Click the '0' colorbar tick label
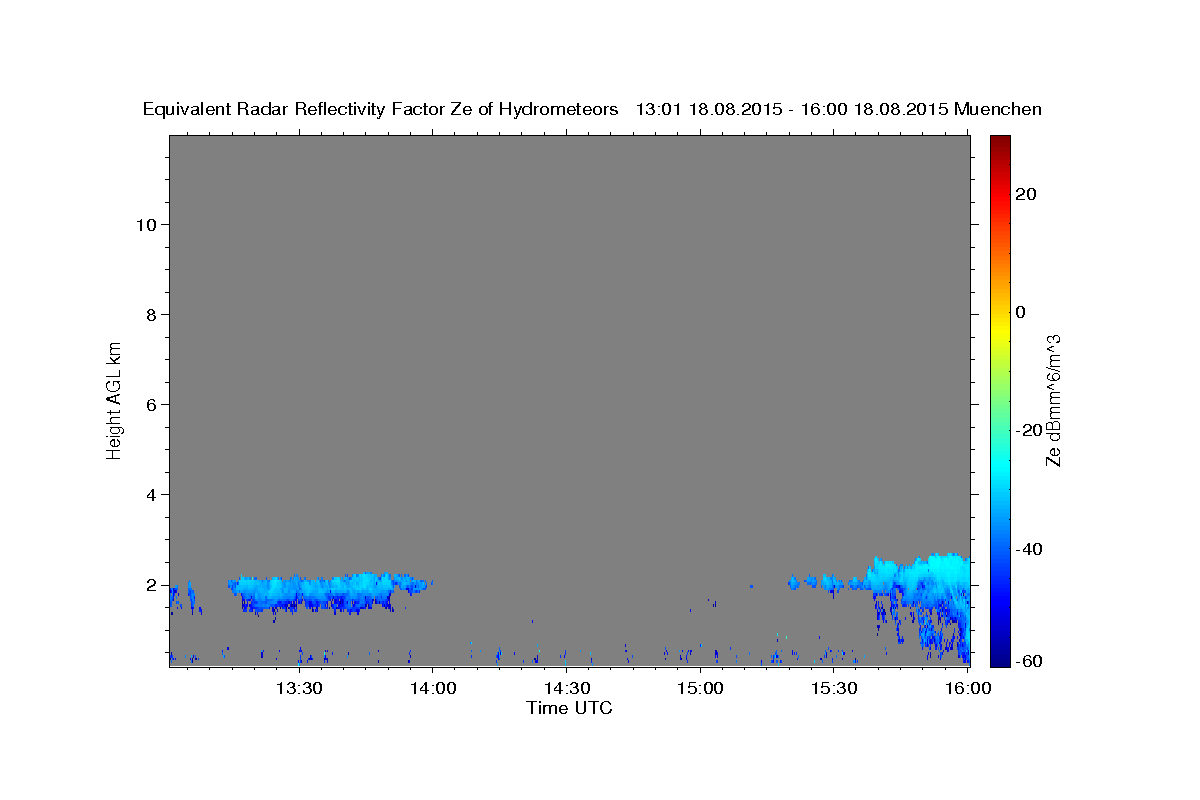Viewport: 1200px width, 800px height. (x=1020, y=312)
